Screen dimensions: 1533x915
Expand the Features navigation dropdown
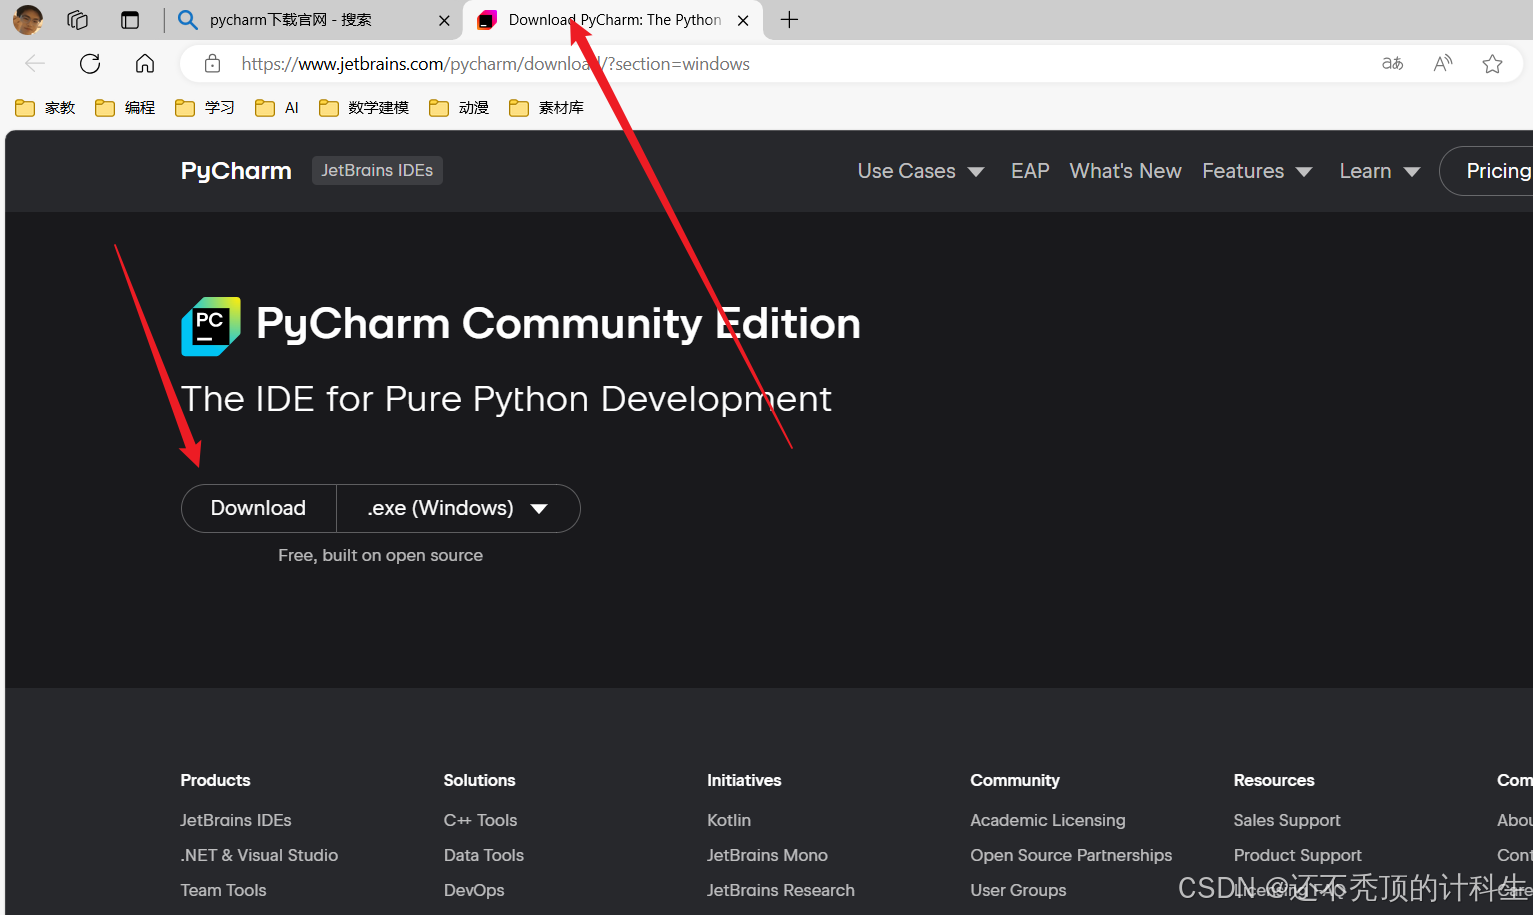click(1256, 171)
